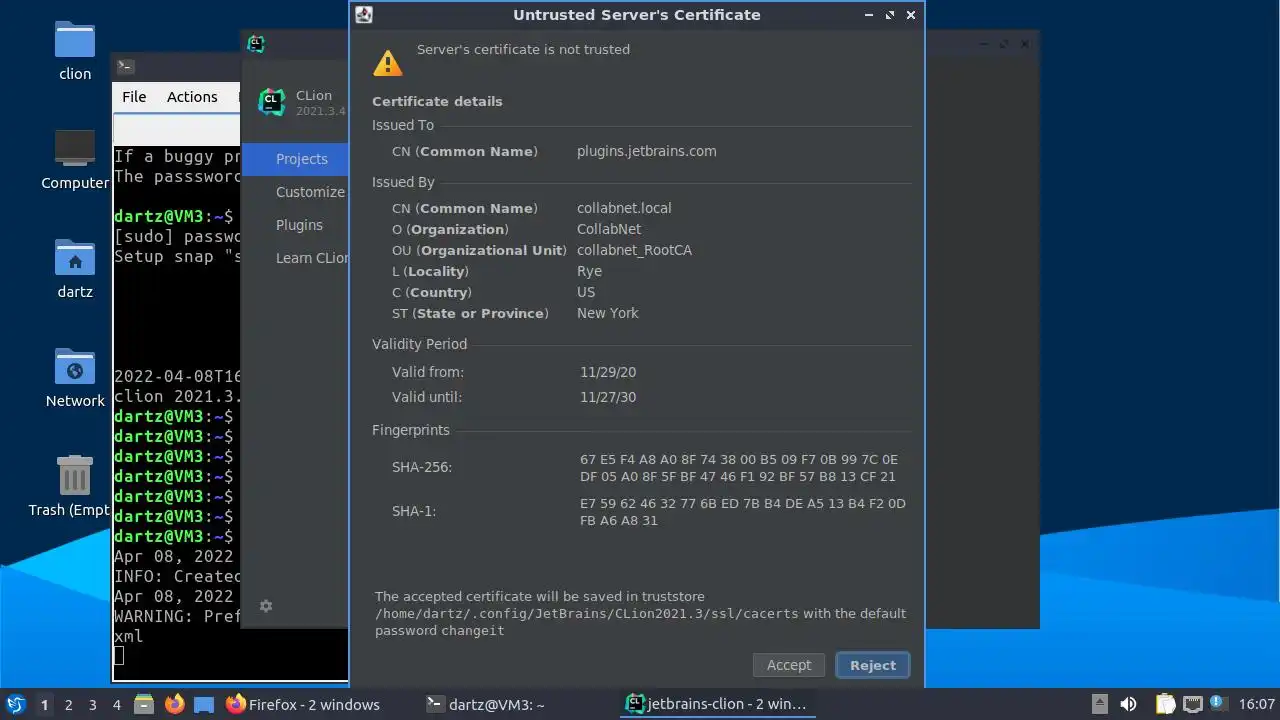Click the Certificate details heading

pyautogui.click(x=437, y=101)
